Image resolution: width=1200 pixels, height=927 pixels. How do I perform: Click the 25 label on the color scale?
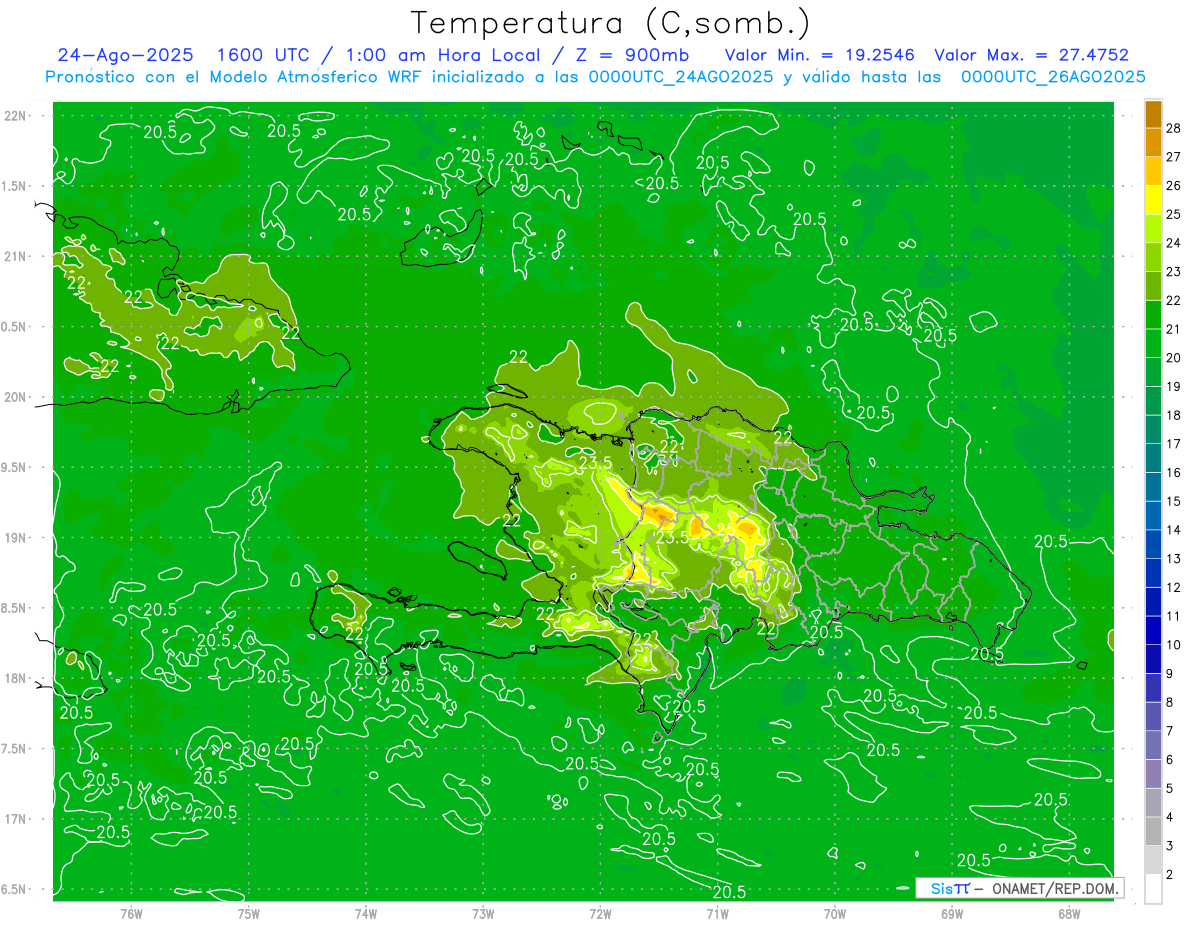[1174, 214]
